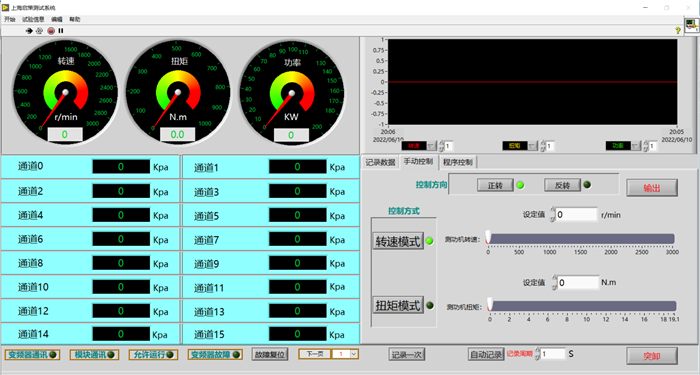This screenshot has width=700, height=375.
Task: Open the 转速 plot legend dropdown arrow
Action: click(x=431, y=146)
